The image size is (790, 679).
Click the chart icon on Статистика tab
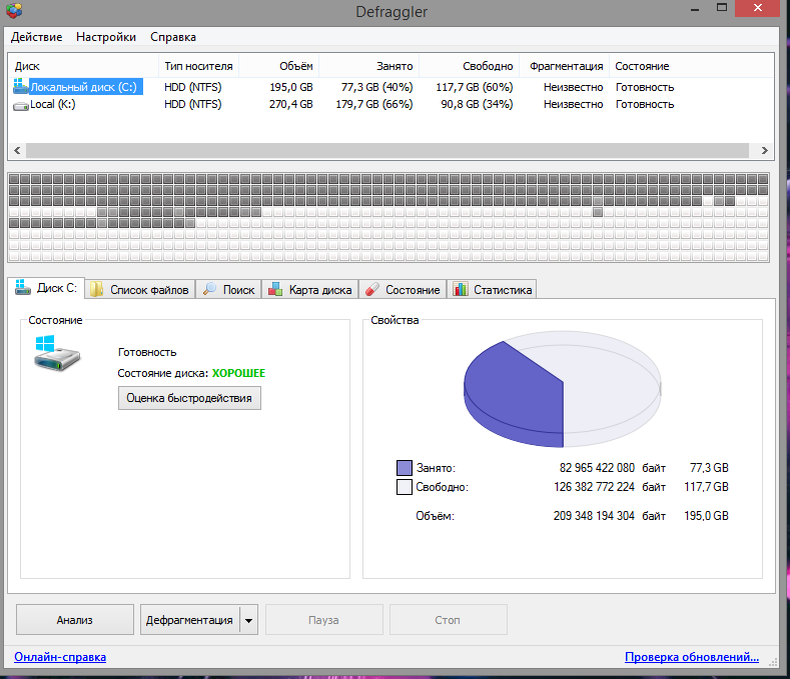pos(460,289)
